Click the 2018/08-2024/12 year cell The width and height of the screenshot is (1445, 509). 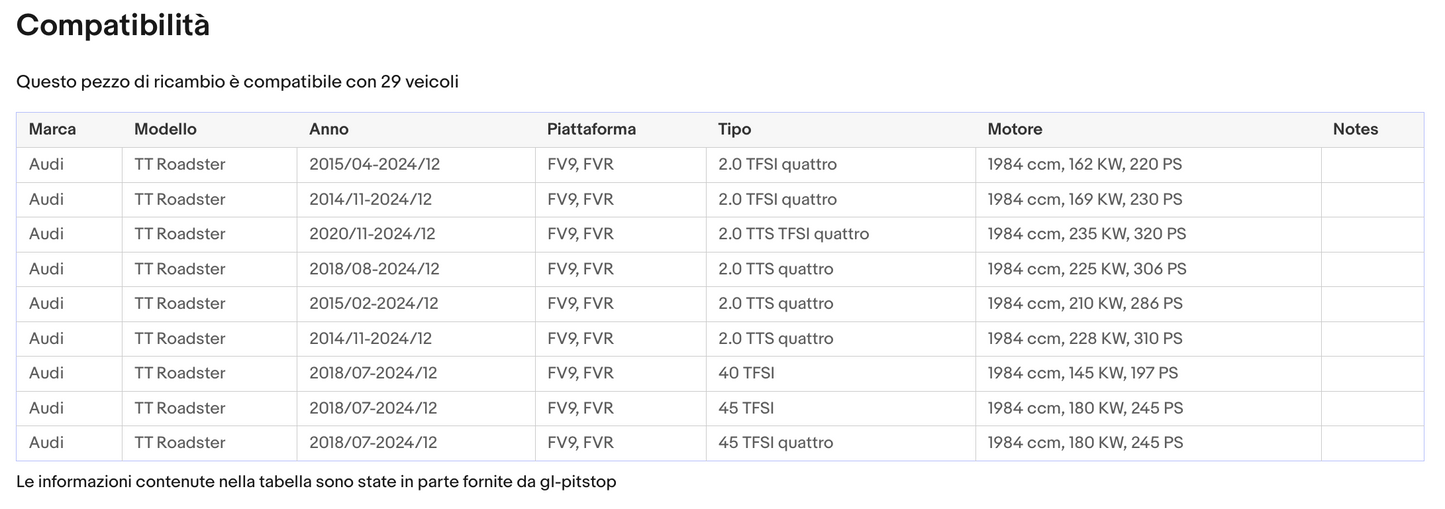point(374,269)
